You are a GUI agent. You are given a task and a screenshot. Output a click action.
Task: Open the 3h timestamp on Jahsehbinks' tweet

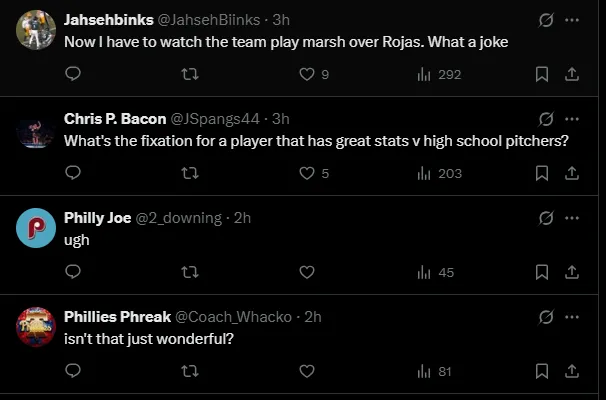tap(281, 19)
